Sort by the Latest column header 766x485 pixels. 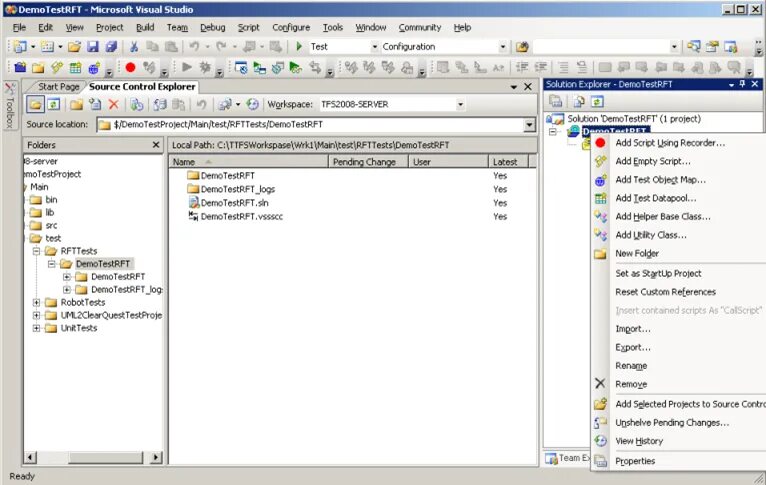pyautogui.click(x=508, y=162)
